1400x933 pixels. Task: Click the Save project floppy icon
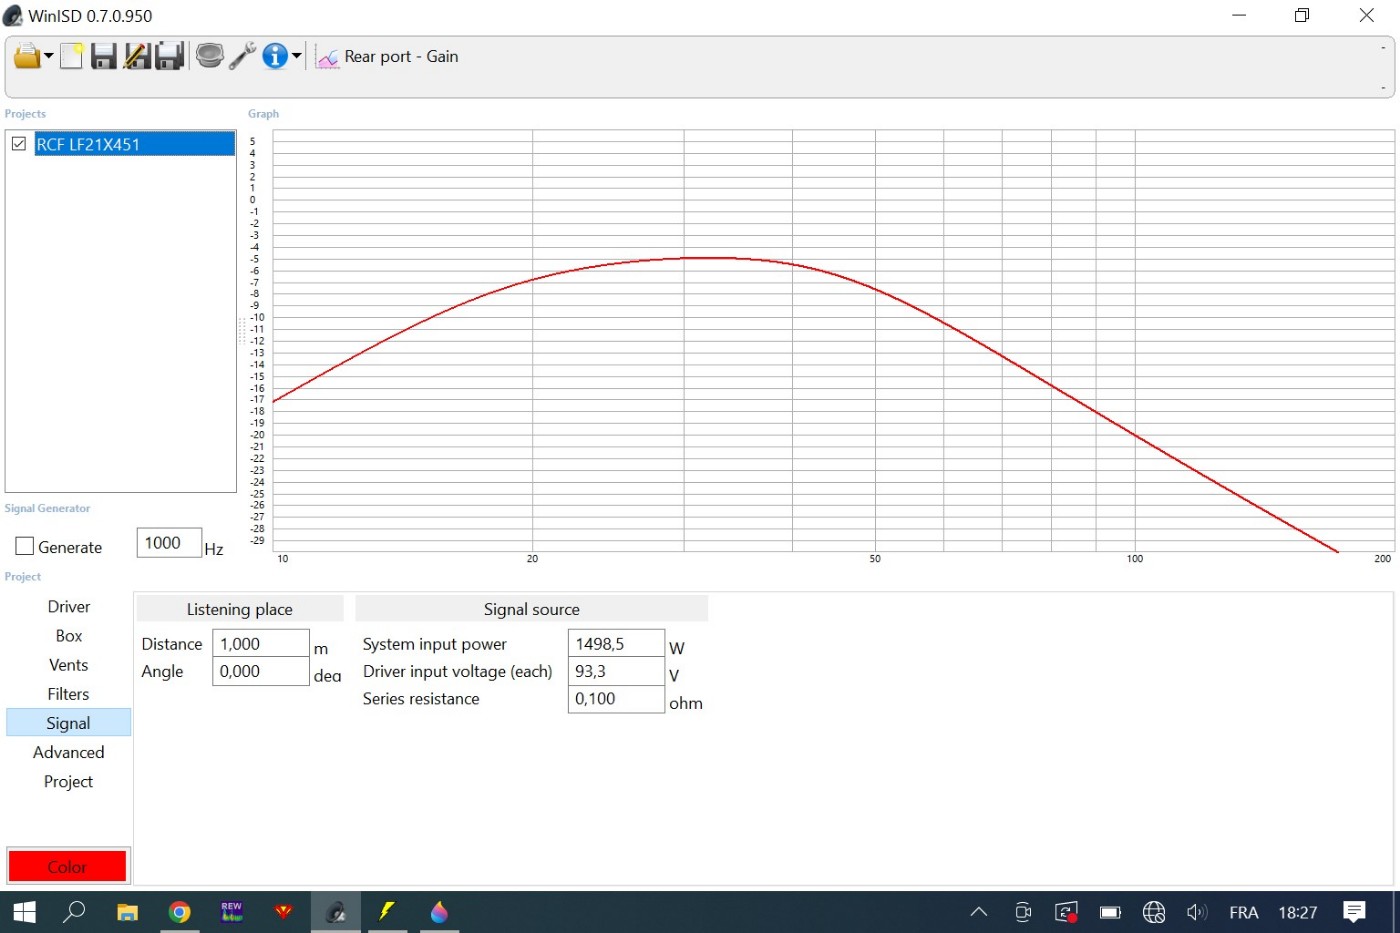(103, 57)
